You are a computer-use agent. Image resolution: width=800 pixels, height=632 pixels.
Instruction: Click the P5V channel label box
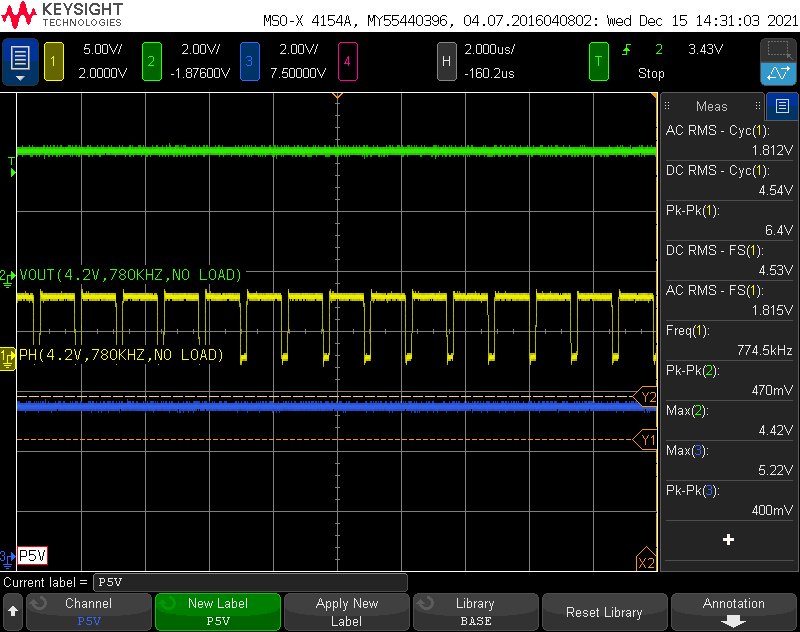tap(32, 555)
